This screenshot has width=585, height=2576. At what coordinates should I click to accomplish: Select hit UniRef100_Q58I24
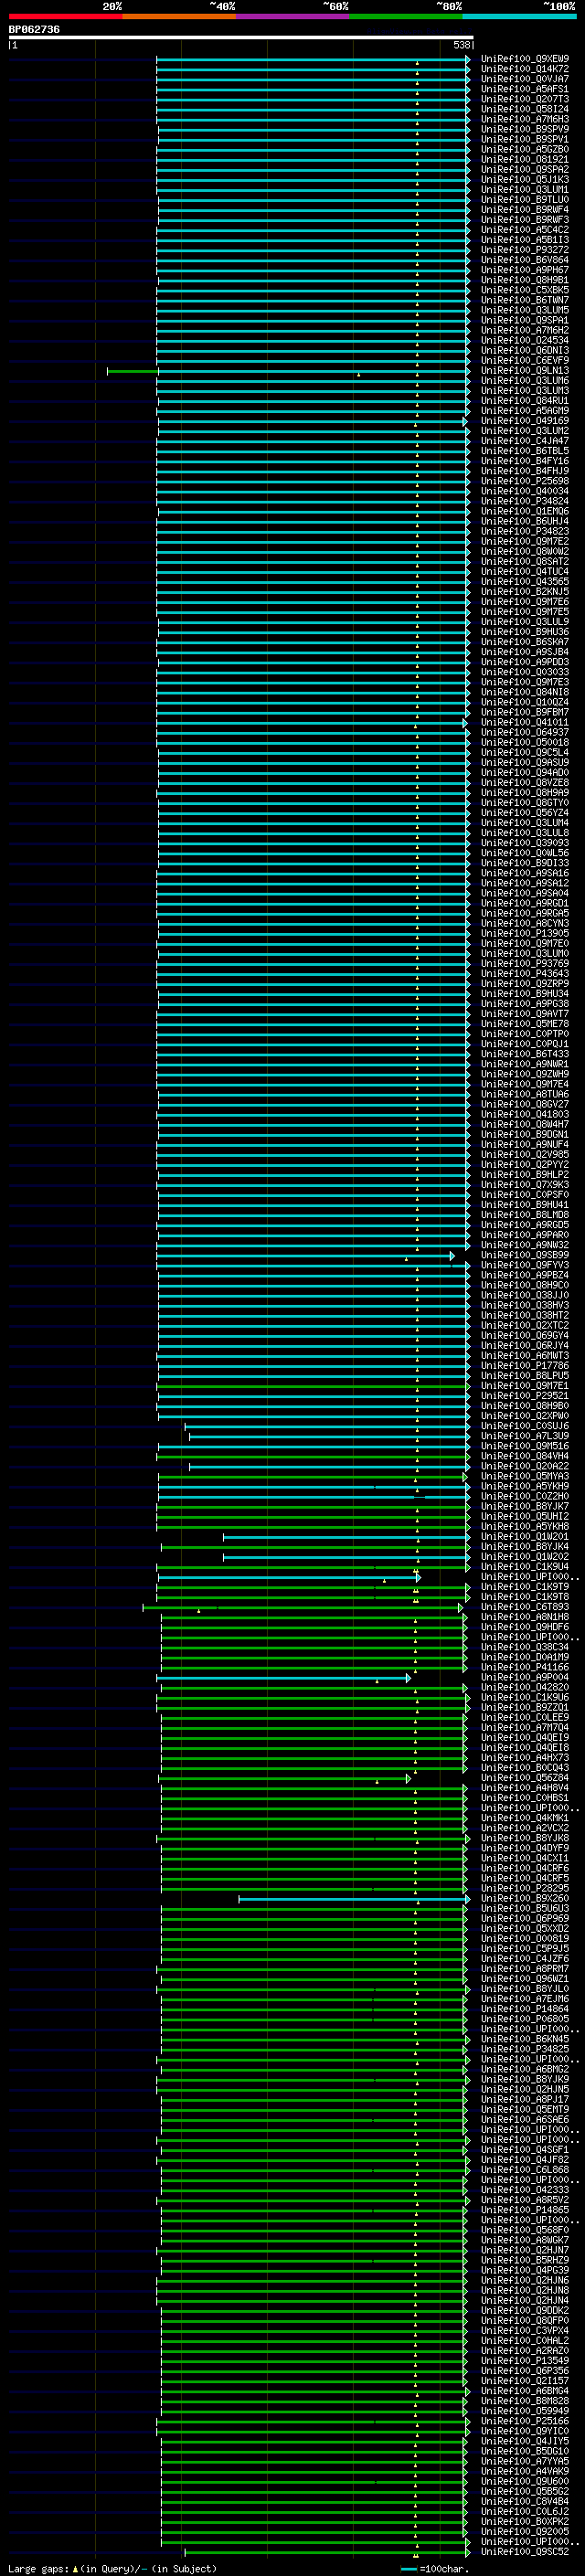[525, 109]
